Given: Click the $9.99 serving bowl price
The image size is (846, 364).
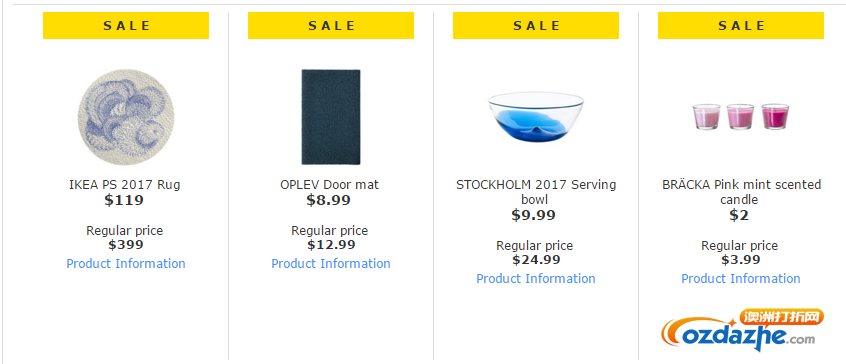Looking at the screenshot, I should point(534,216).
